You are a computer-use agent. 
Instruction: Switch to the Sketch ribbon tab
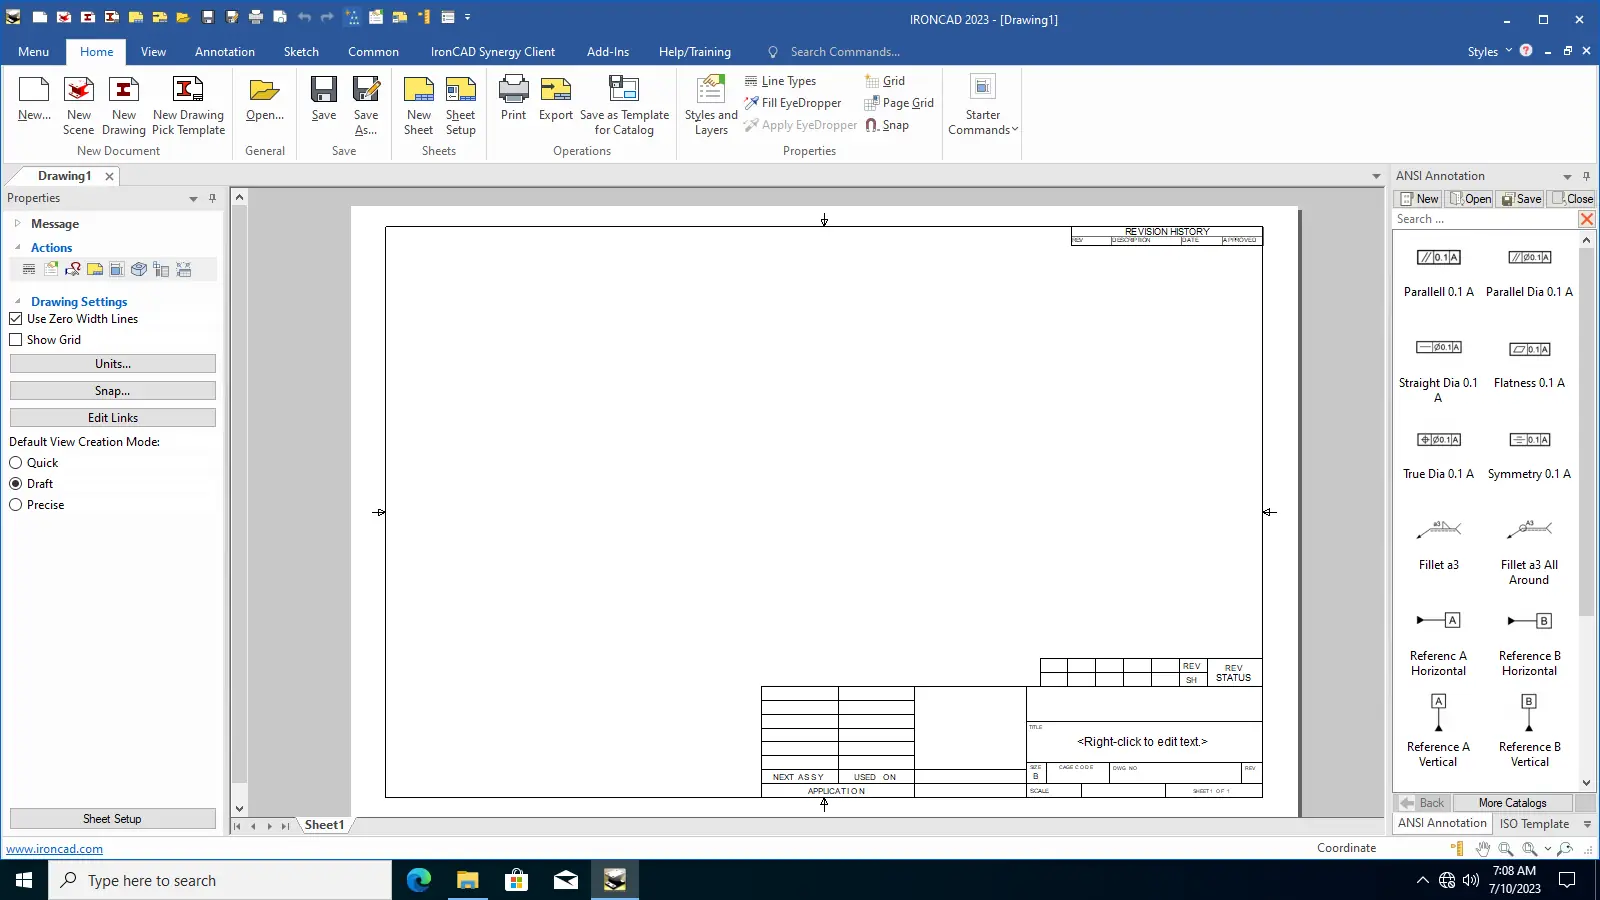coord(301,52)
